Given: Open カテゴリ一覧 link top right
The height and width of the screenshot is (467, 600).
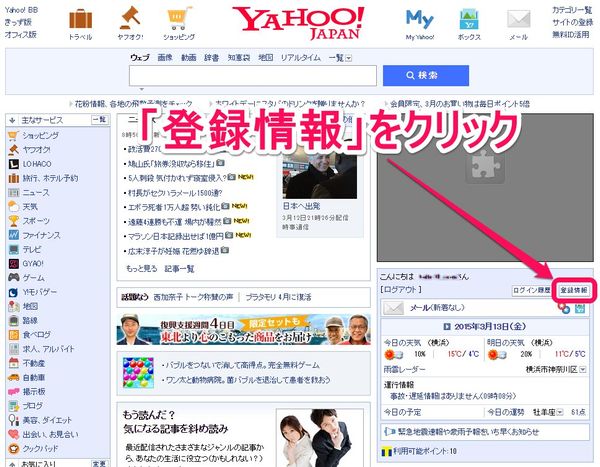Looking at the screenshot, I should (x=572, y=10).
